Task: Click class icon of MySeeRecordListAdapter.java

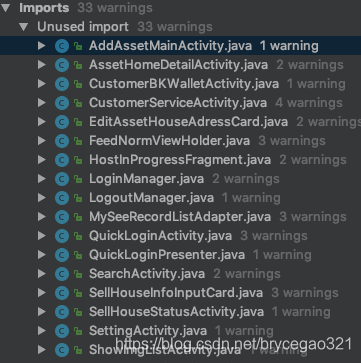Action: tap(62, 217)
